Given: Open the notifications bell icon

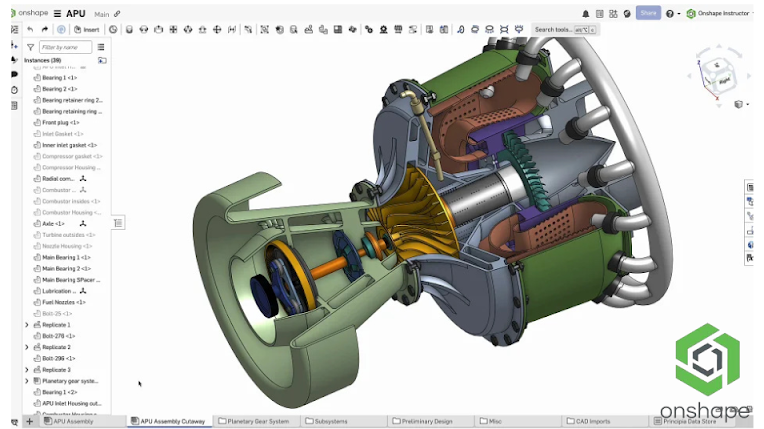Looking at the screenshot, I should (586, 14).
